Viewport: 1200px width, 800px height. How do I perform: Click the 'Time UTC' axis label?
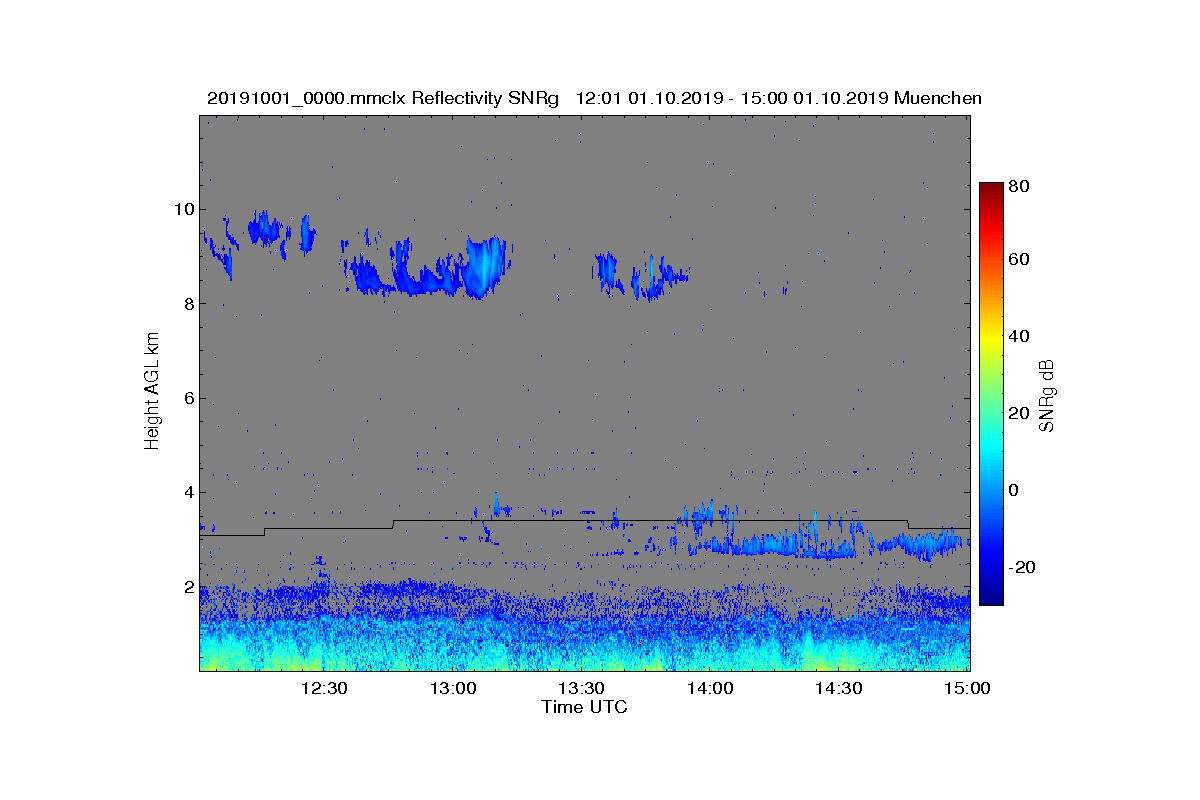[x=585, y=707]
